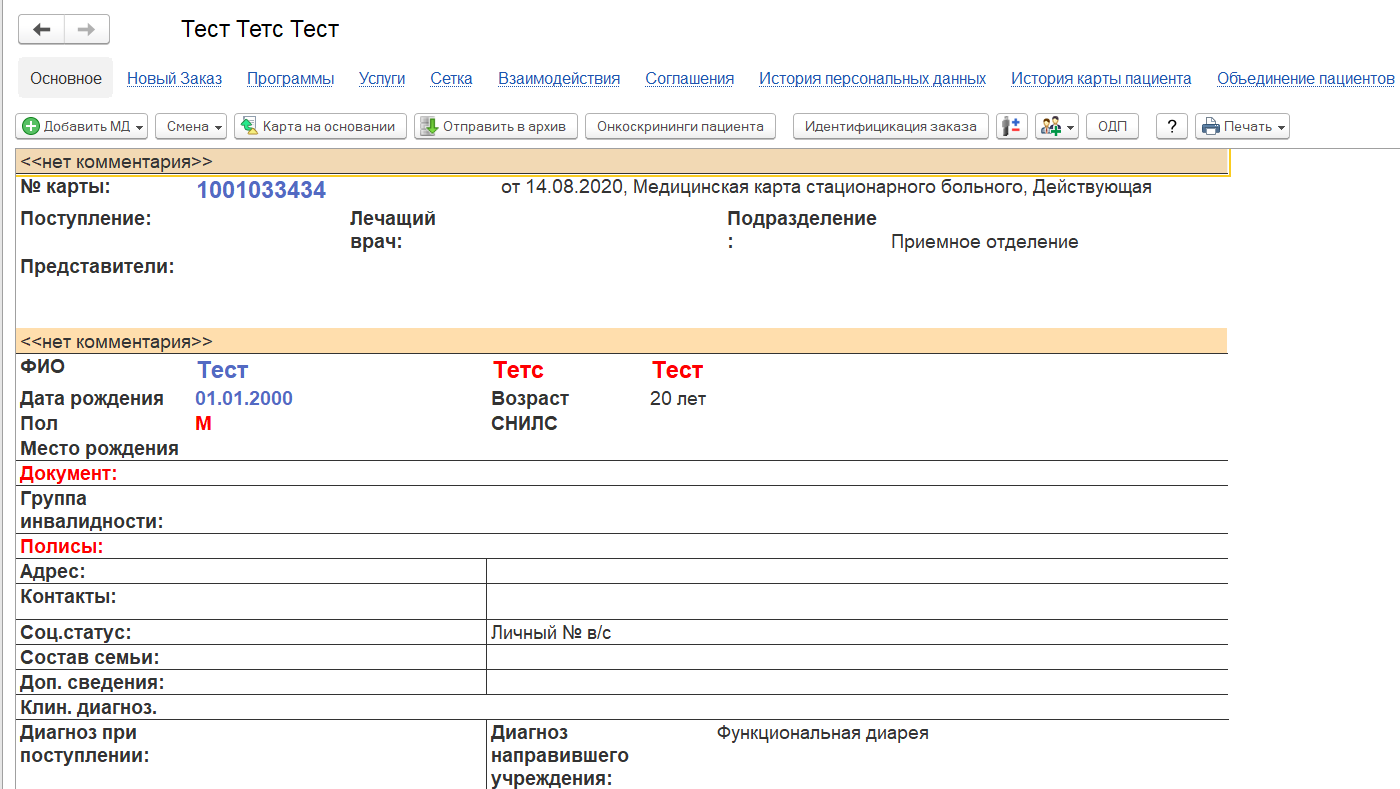Open the Взаимодействия tab
The height and width of the screenshot is (789, 1400).
[559, 78]
